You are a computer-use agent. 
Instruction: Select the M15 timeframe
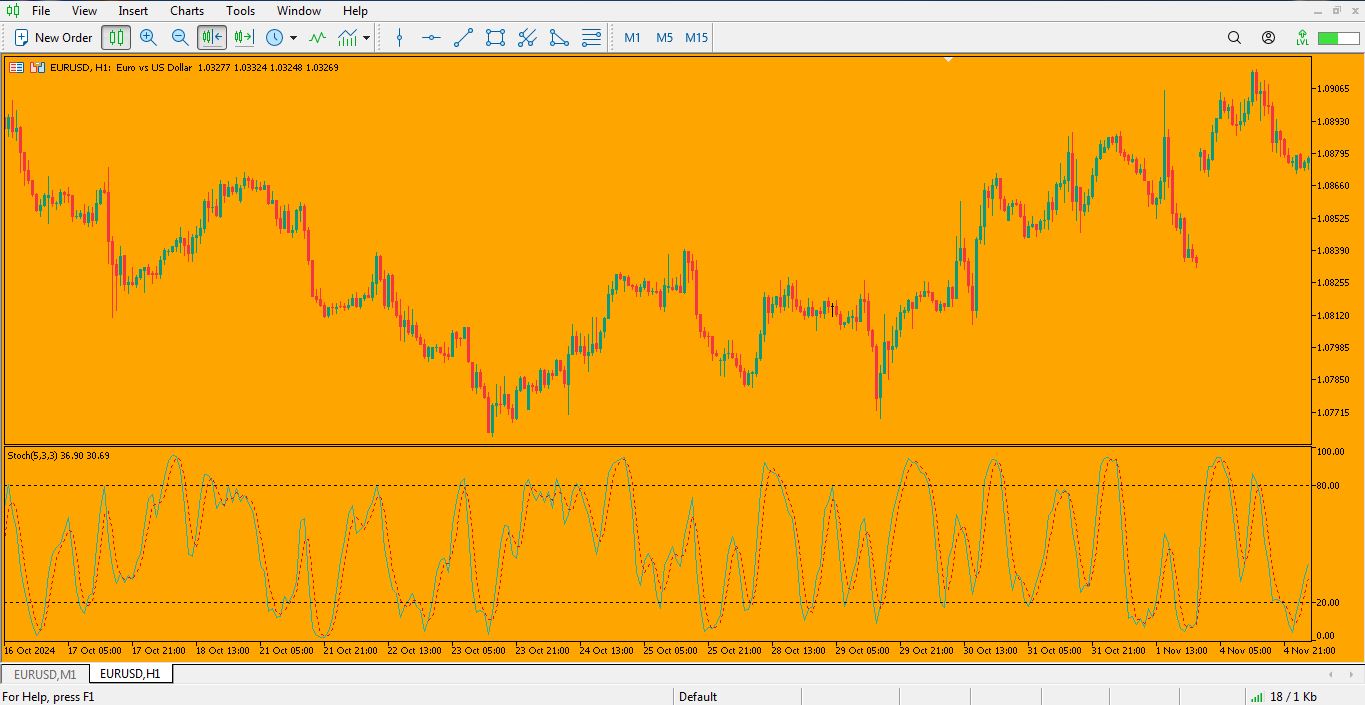(x=695, y=37)
